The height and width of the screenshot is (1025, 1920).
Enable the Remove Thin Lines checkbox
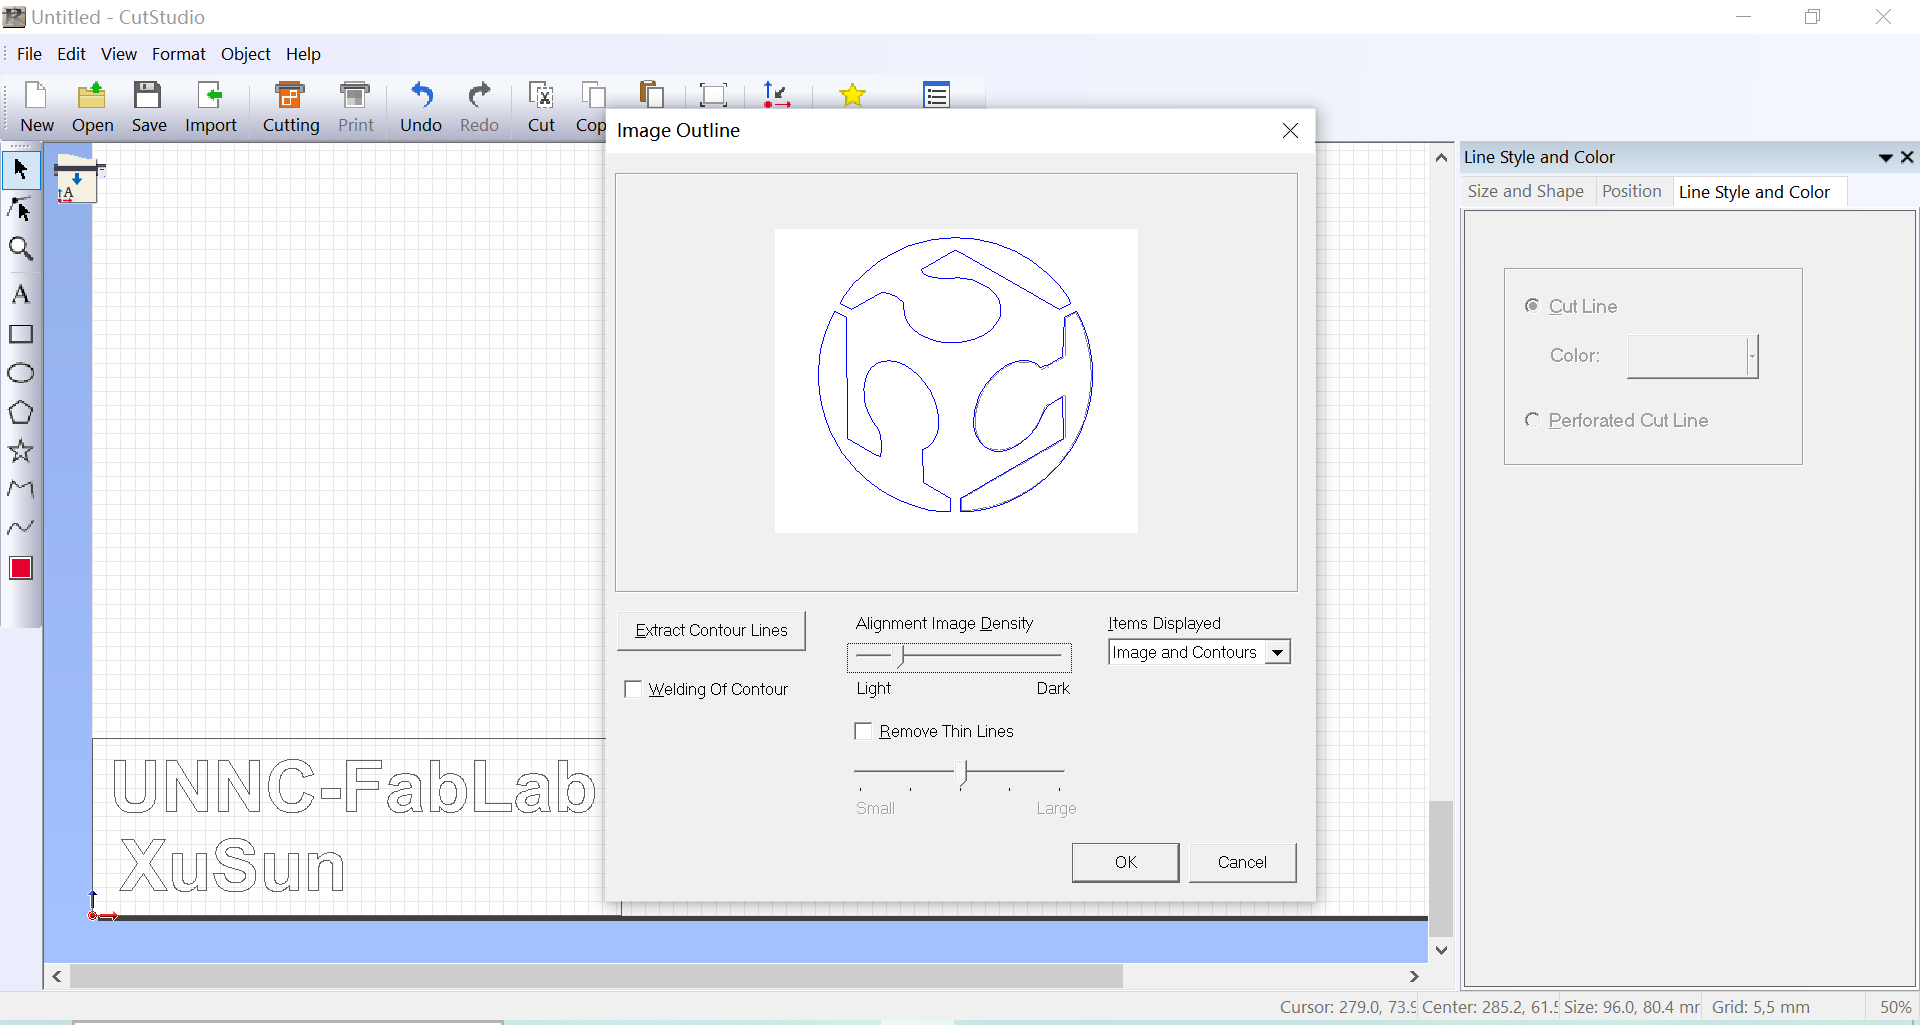pos(864,731)
